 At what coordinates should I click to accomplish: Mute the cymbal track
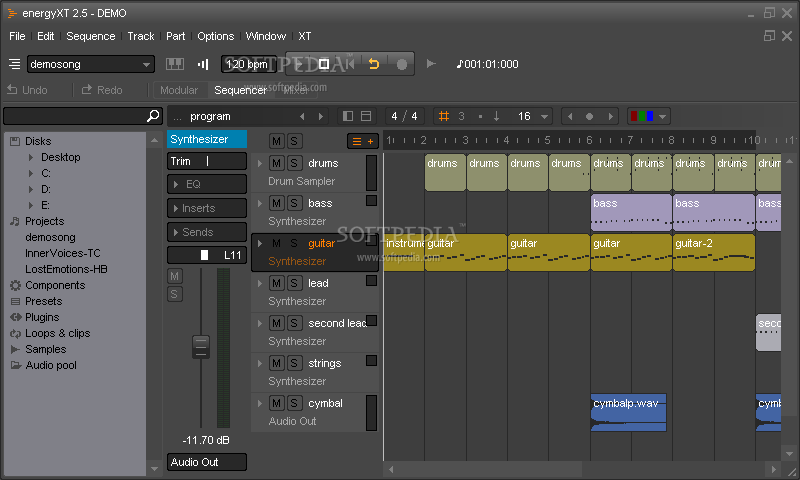(x=276, y=403)
